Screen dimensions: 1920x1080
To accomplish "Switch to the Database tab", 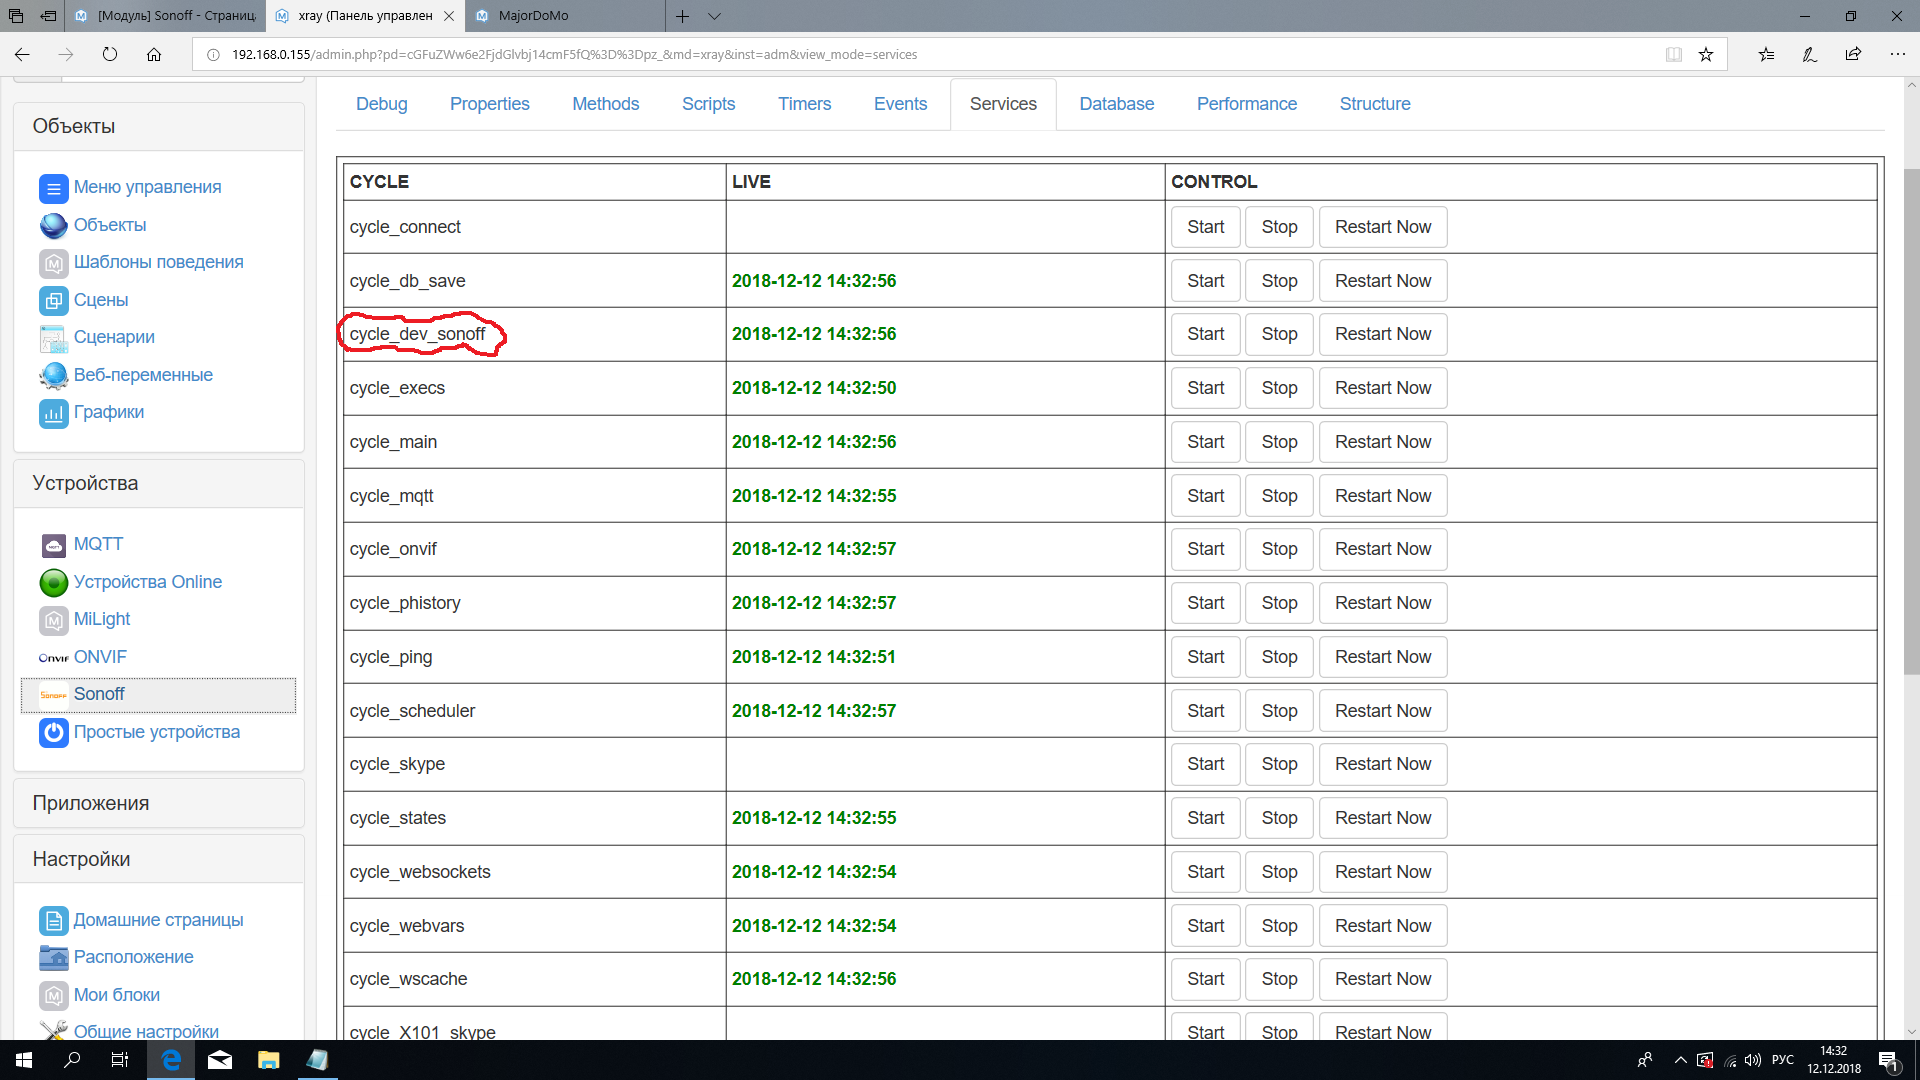I will (x=1116, y=104).
